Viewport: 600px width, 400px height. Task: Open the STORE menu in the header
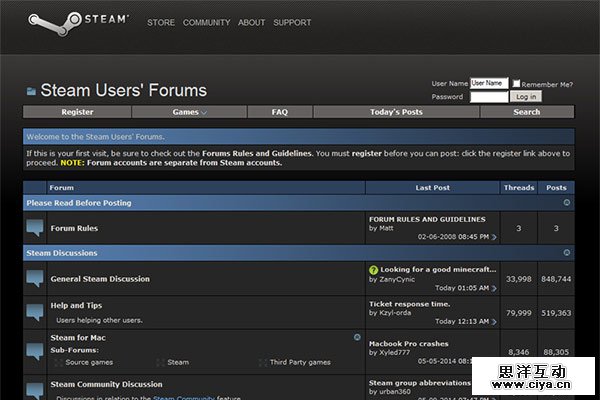(x=161, y=22)
